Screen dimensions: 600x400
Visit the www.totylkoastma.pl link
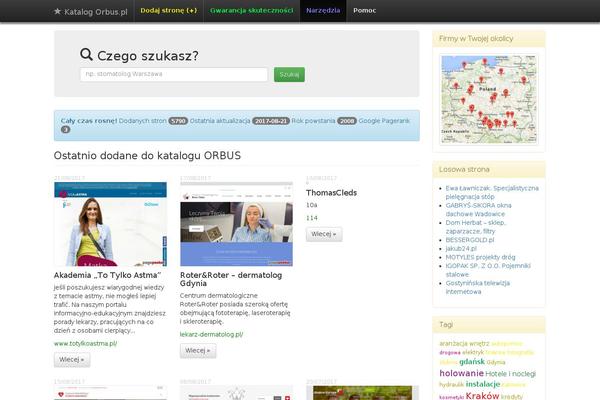tap(85, 344)
